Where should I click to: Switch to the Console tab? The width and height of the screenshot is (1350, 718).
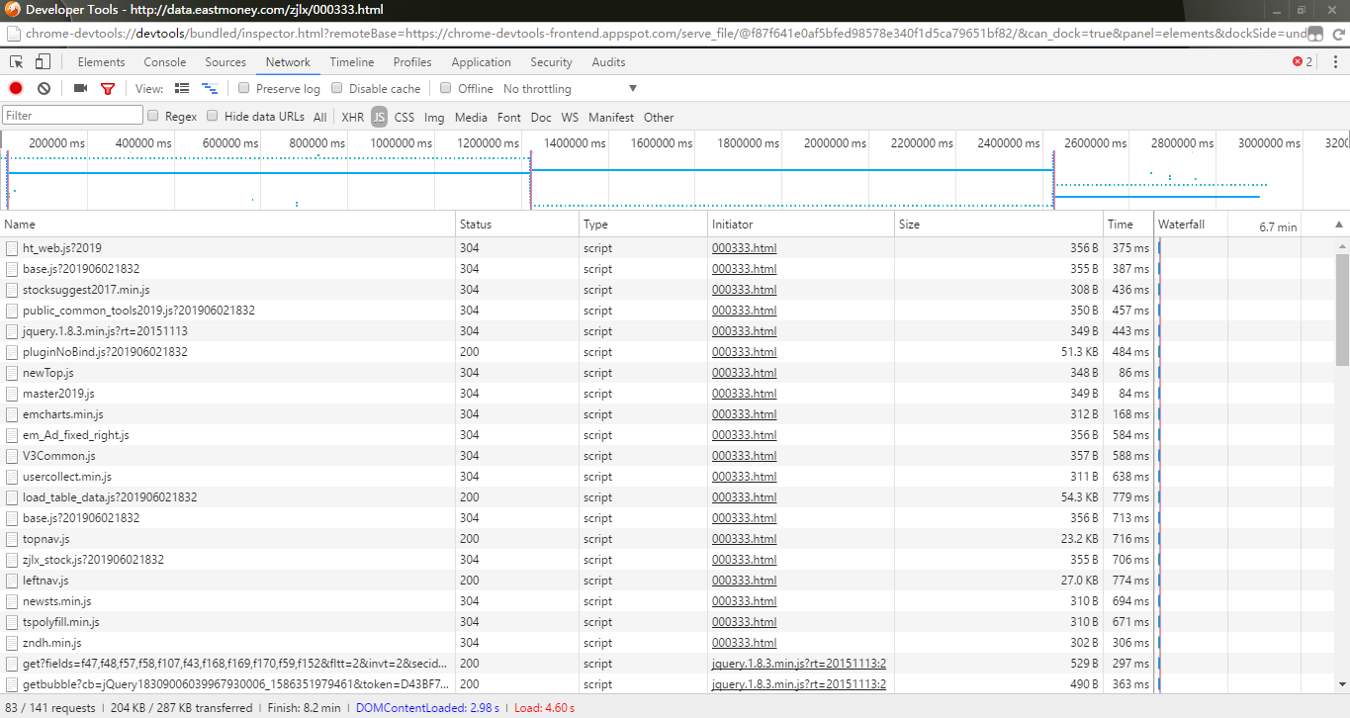click(x=165, y=62)
